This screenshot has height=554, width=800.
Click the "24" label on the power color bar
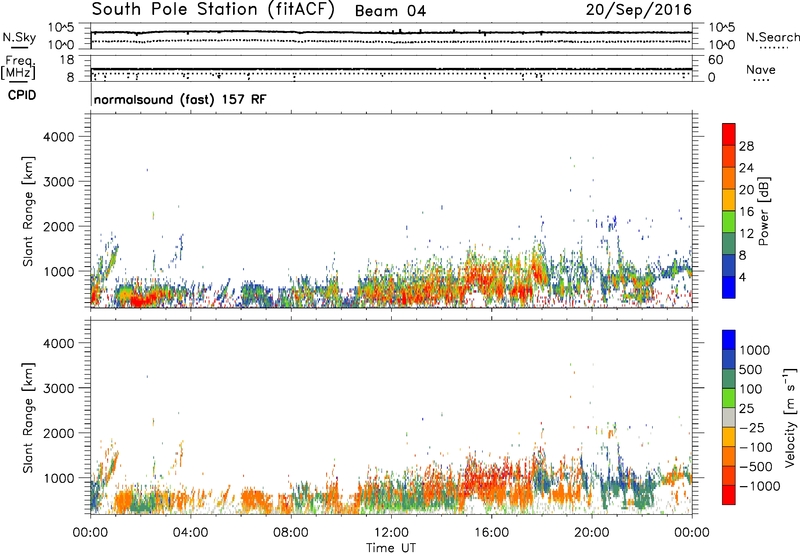tap(746, 168)
